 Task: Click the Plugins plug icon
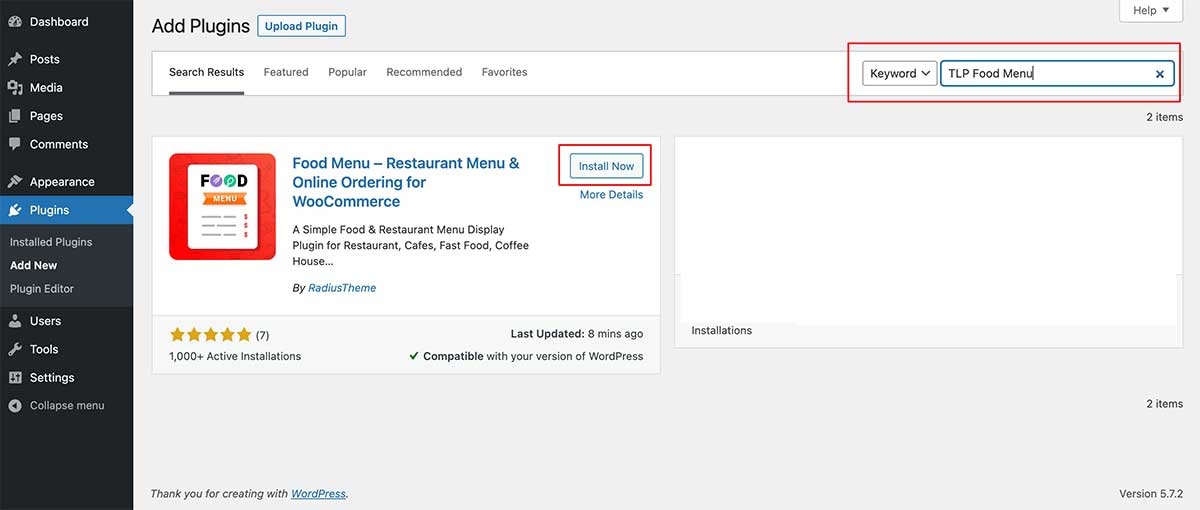pyautogui.click(x=15, y=210)
